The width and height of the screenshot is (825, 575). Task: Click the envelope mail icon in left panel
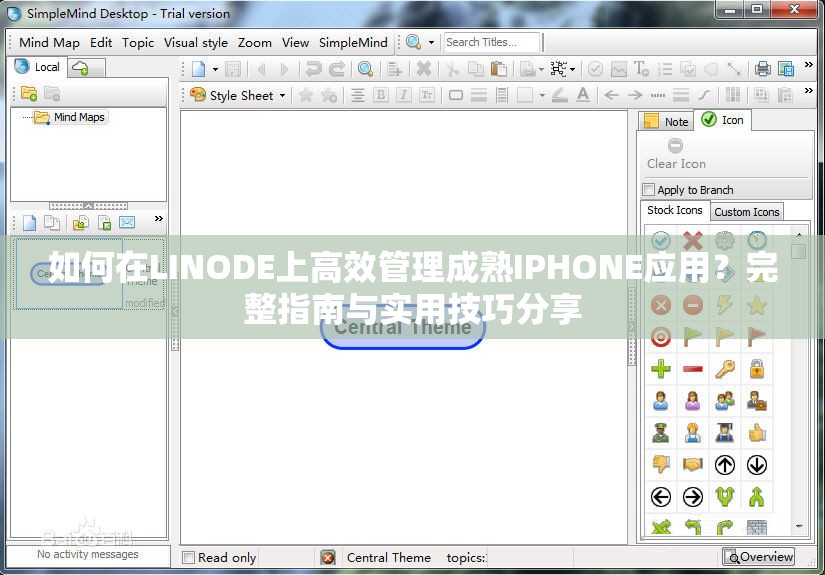coord(127,223)
